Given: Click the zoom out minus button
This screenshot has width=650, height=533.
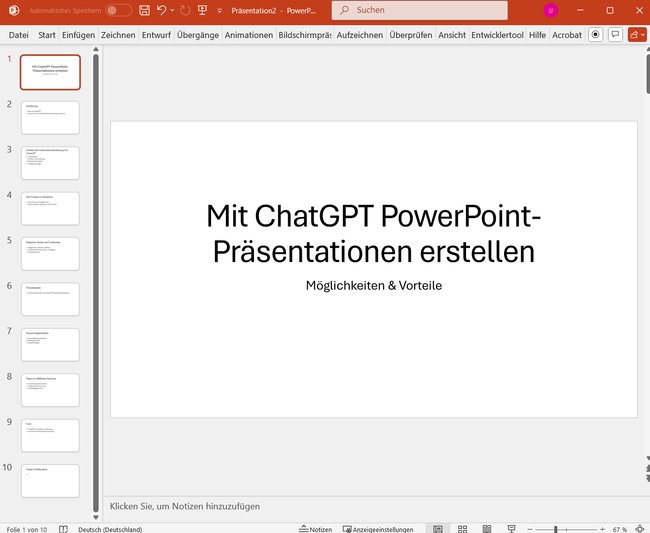Looking at the screenshot, I should pos(530,529).
